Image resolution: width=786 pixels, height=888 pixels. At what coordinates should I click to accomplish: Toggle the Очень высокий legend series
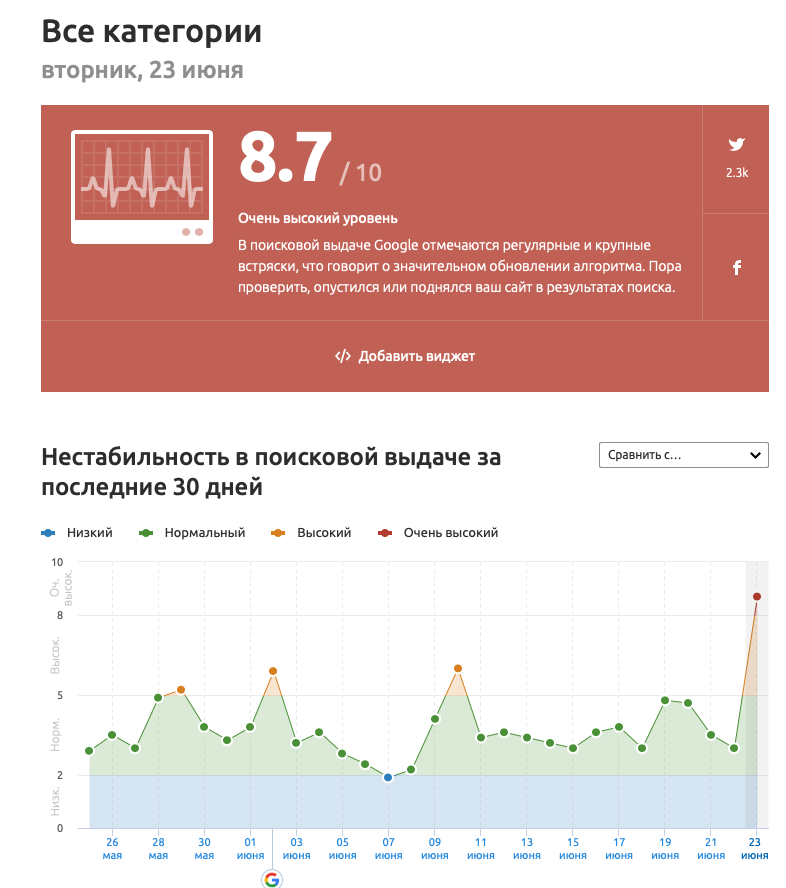pos(438,533)
